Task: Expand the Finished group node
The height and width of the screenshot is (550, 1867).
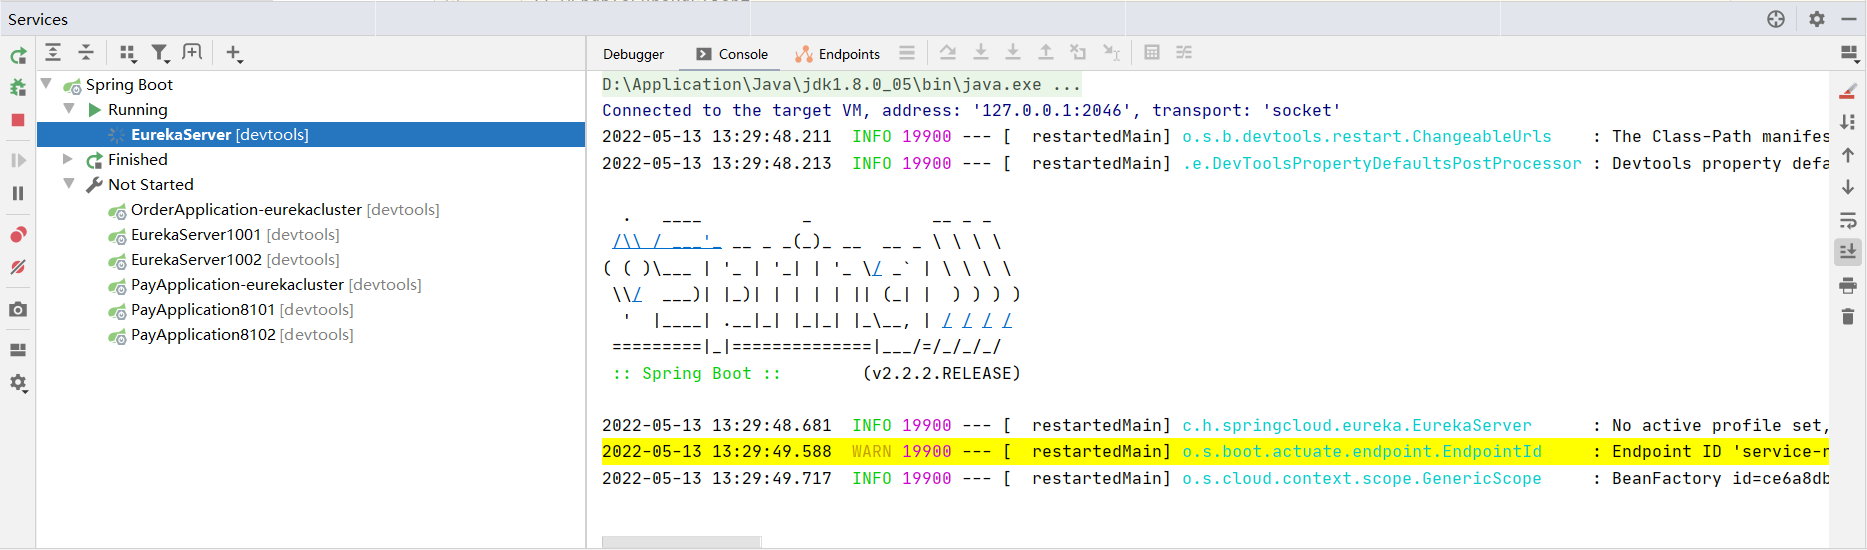Action: pyautogui.click(x=68, y=159)
